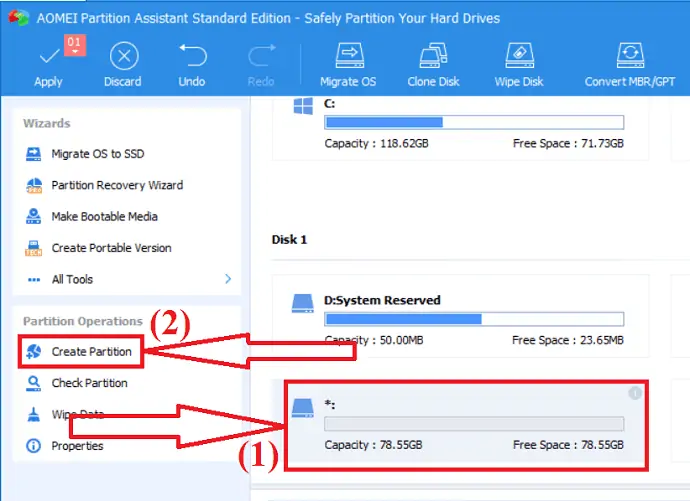This screenshot has height=501, width=690.
Task: Choose the Check Partition operation
Action: pyautogui.click(x=89, y=383)
